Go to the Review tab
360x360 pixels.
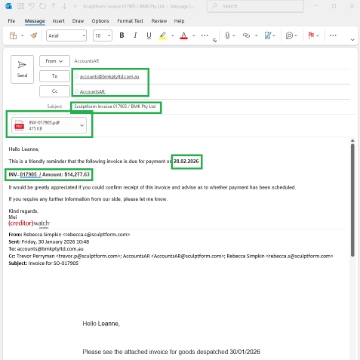(159, 21)
